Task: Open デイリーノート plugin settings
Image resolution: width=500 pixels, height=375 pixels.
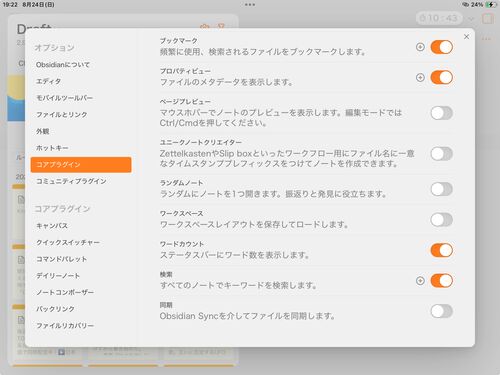Action: pyautogui.click(x=81, y=276)
